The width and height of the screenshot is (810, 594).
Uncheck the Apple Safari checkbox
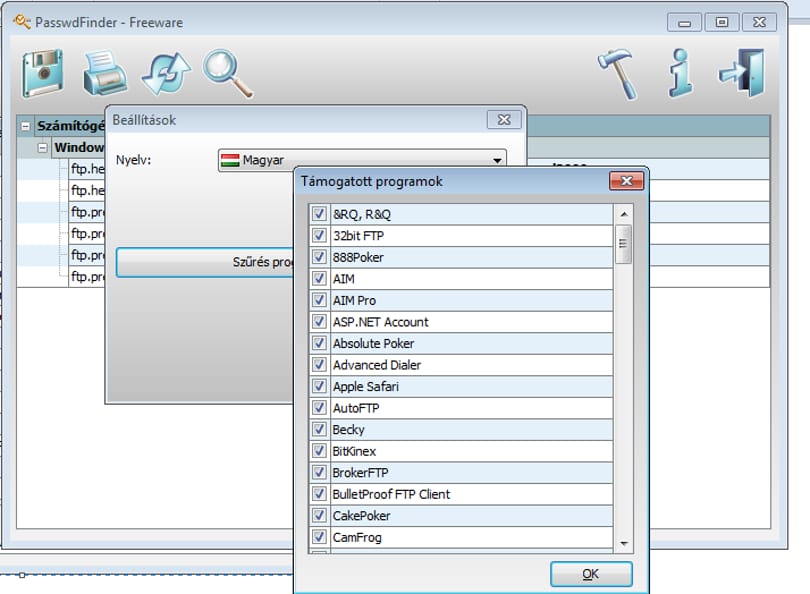pyautogui.click(x=319, y=386)
